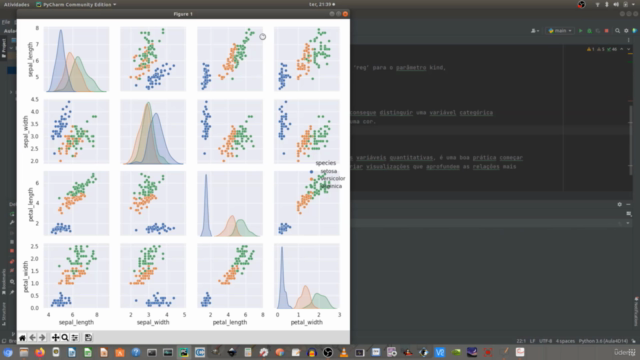Click the Python 3.6 interpreter status

pyautogui.click(x=603, y=341)
